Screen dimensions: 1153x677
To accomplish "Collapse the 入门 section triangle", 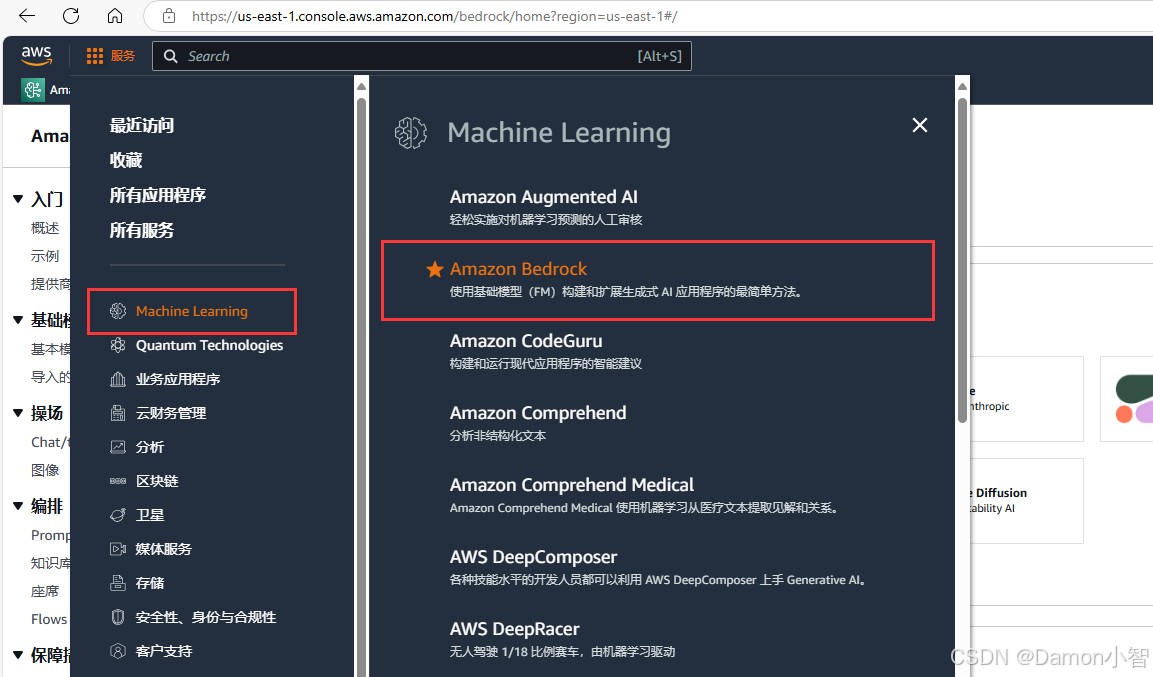I will click(18, 198).
